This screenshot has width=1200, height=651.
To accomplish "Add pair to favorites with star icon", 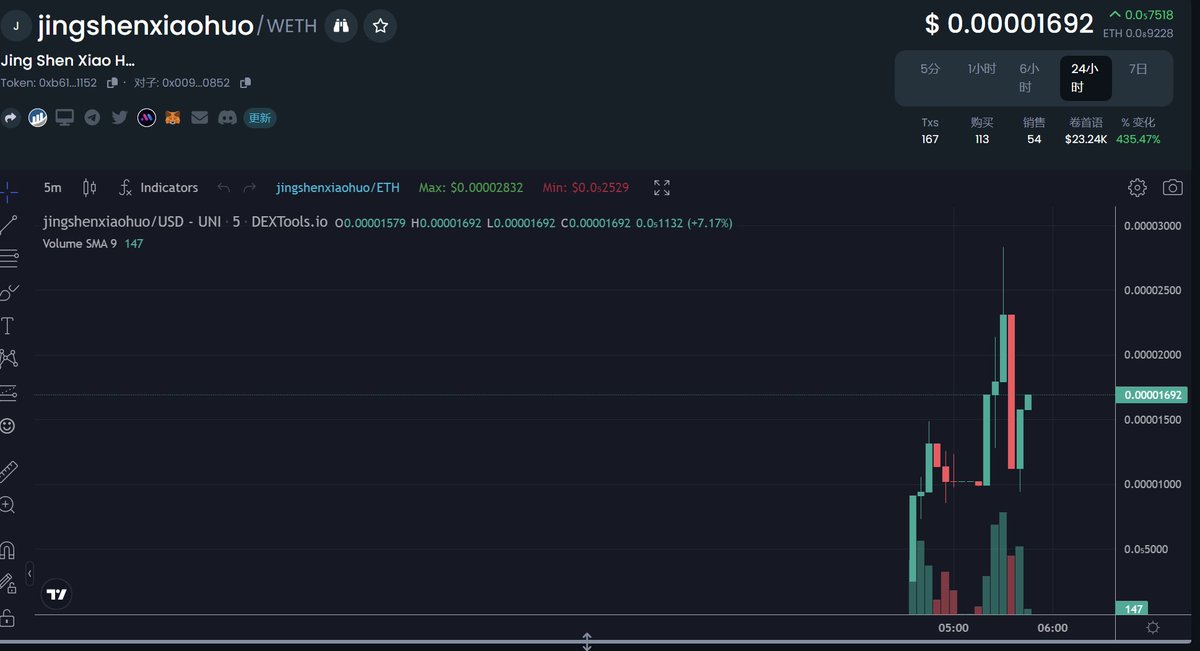I will click(379, 26).
